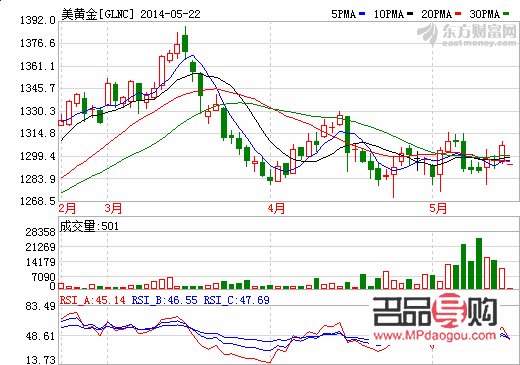Click the RSI_A:45.14 indicator label
This screenshot has height=365, width=520.
click(x=93, y=300)
